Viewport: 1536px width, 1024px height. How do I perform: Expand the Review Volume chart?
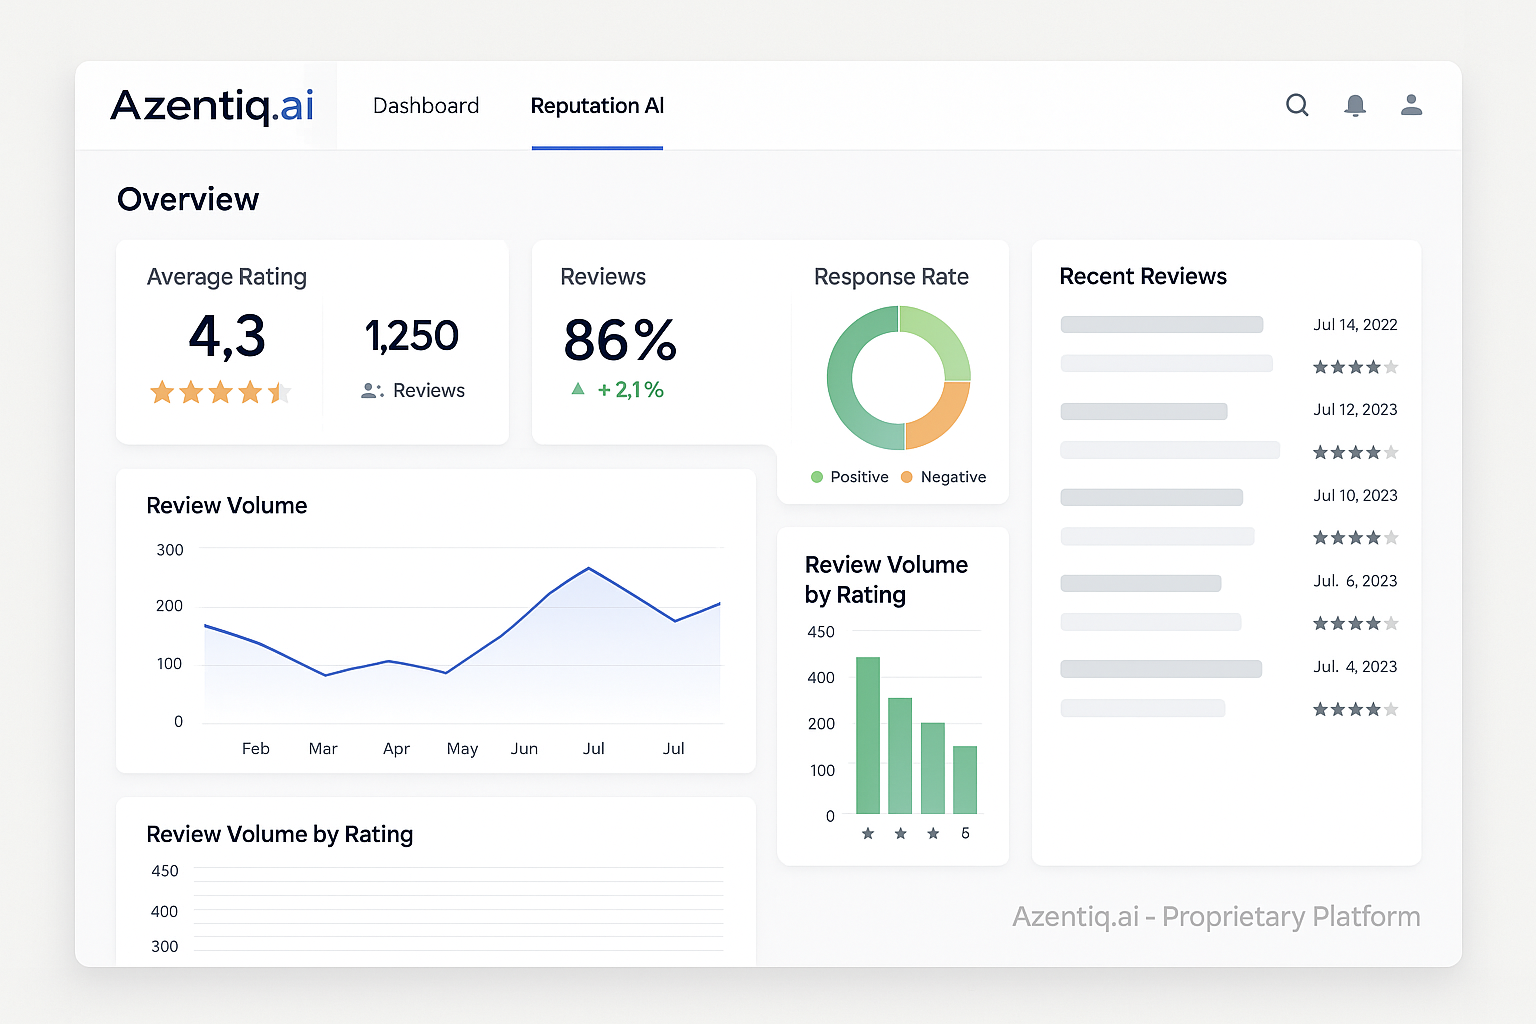click(227, 506)
